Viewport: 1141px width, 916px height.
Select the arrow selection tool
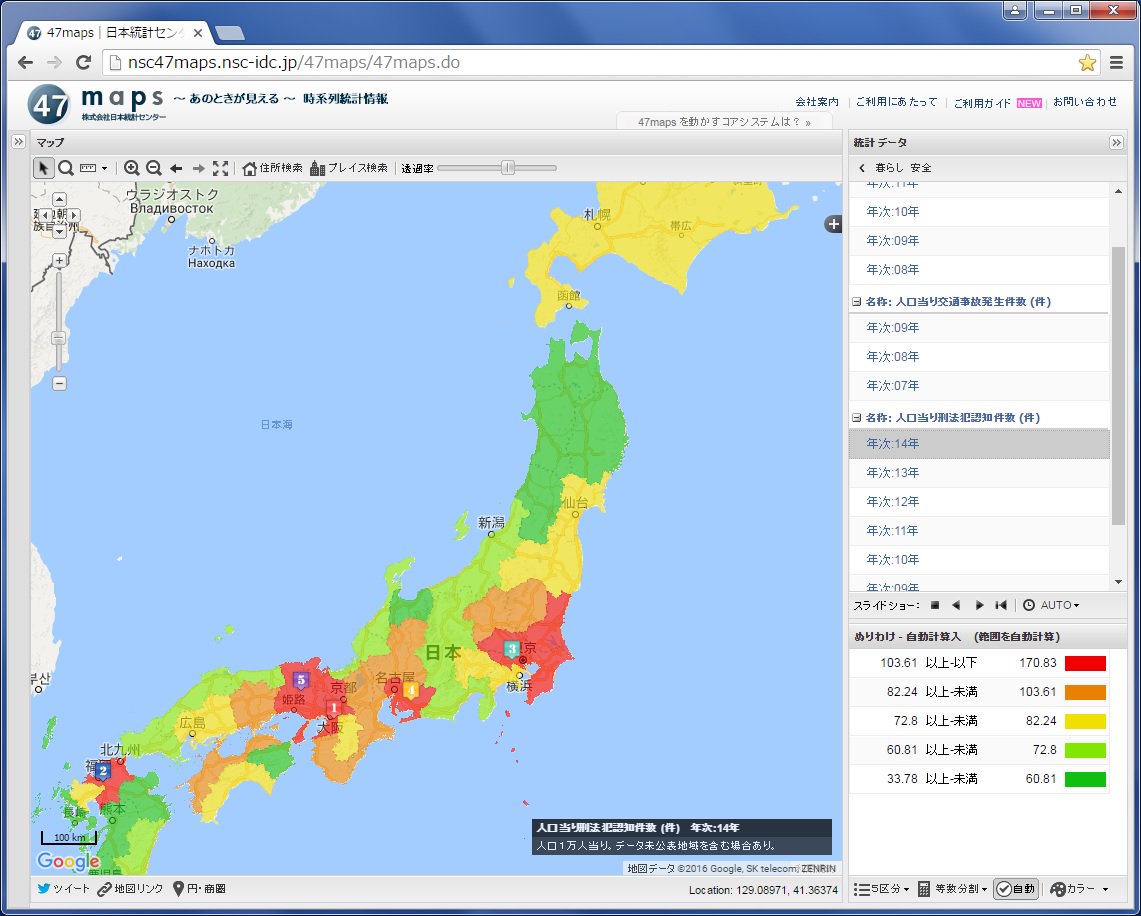point(43,167)
